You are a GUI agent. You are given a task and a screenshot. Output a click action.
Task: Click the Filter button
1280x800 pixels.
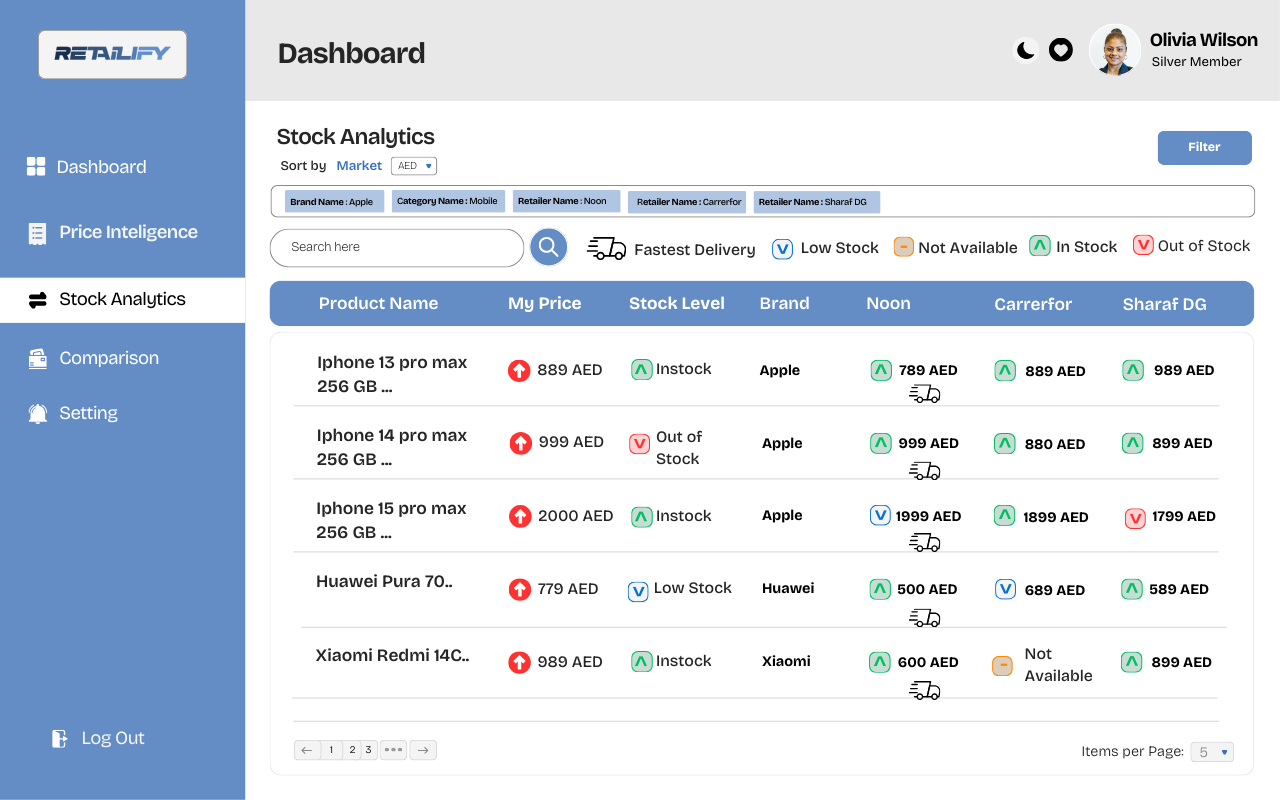[1204, 147]
